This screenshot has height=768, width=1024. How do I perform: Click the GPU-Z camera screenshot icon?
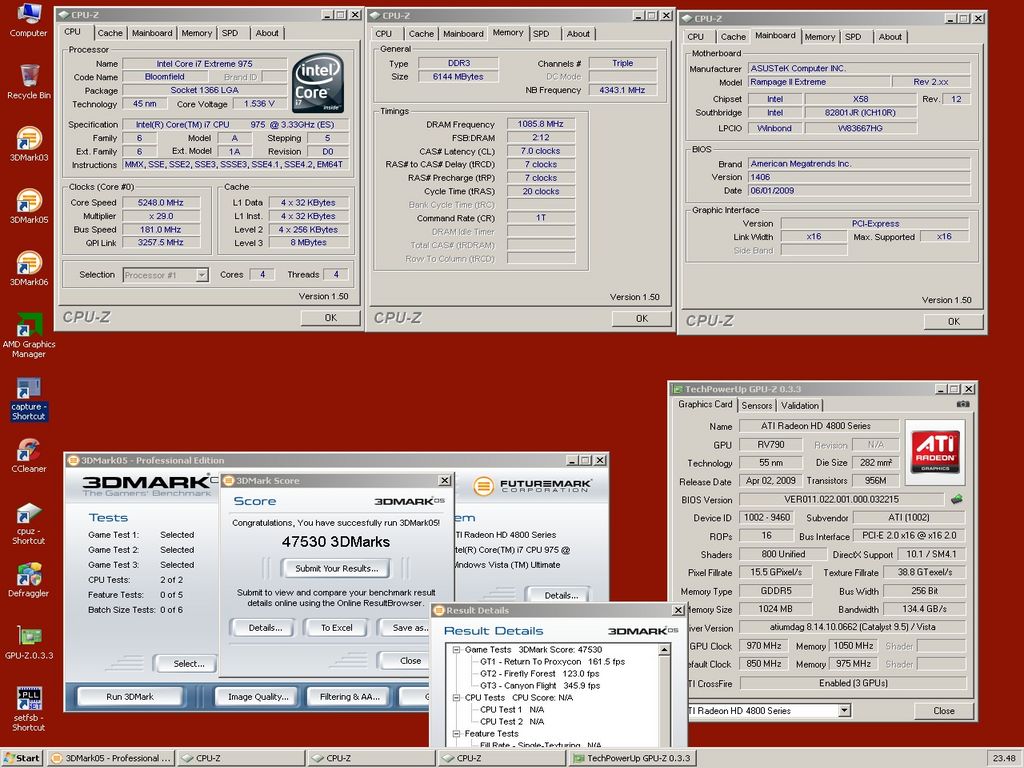click(x=963, y=404)
